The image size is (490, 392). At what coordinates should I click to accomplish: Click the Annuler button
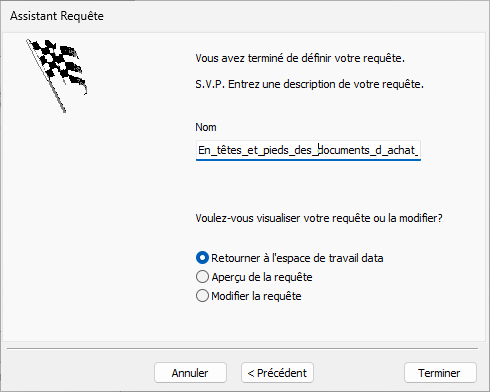pos(190,373)
